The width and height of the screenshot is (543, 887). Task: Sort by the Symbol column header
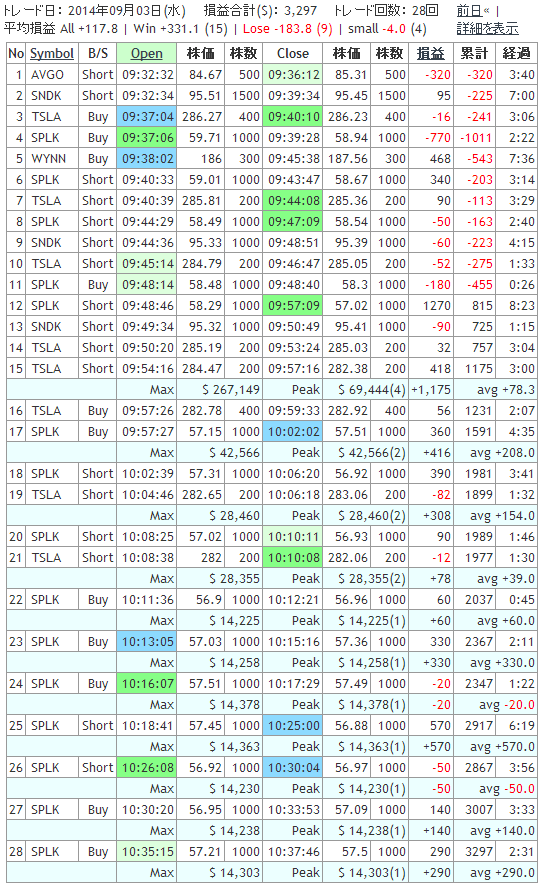pos(52,53)
